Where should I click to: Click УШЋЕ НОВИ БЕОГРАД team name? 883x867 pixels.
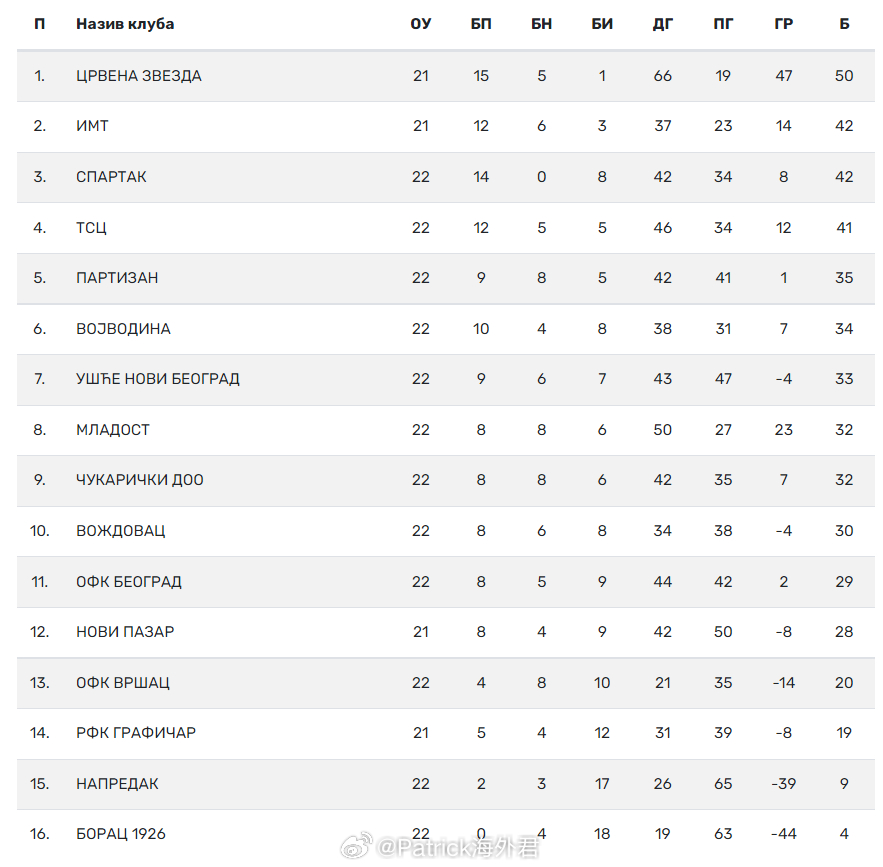point(158,379)
